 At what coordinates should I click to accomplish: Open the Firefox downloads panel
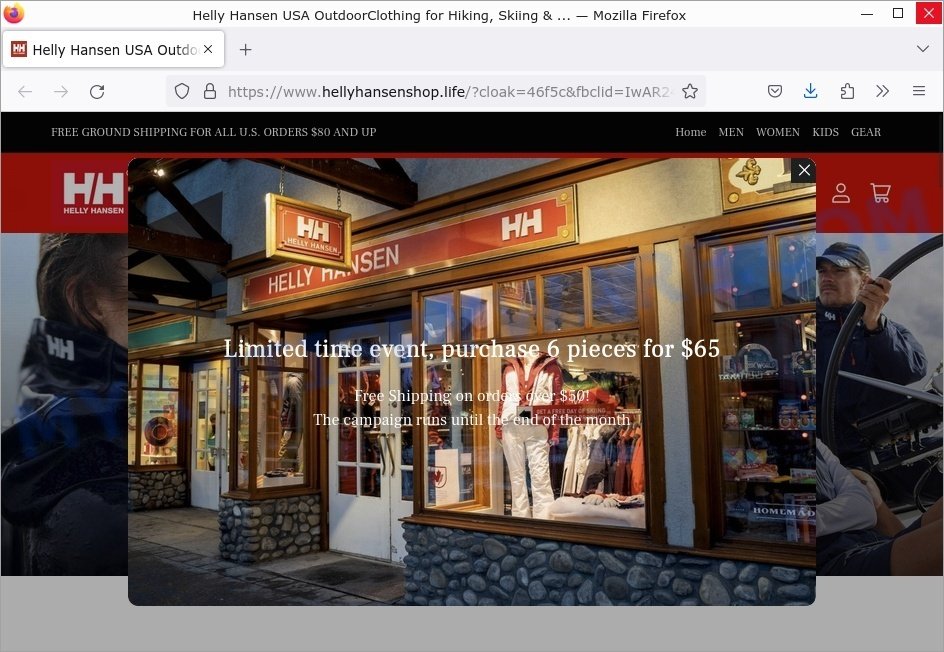pyautogui.click(x=810, y=92)
